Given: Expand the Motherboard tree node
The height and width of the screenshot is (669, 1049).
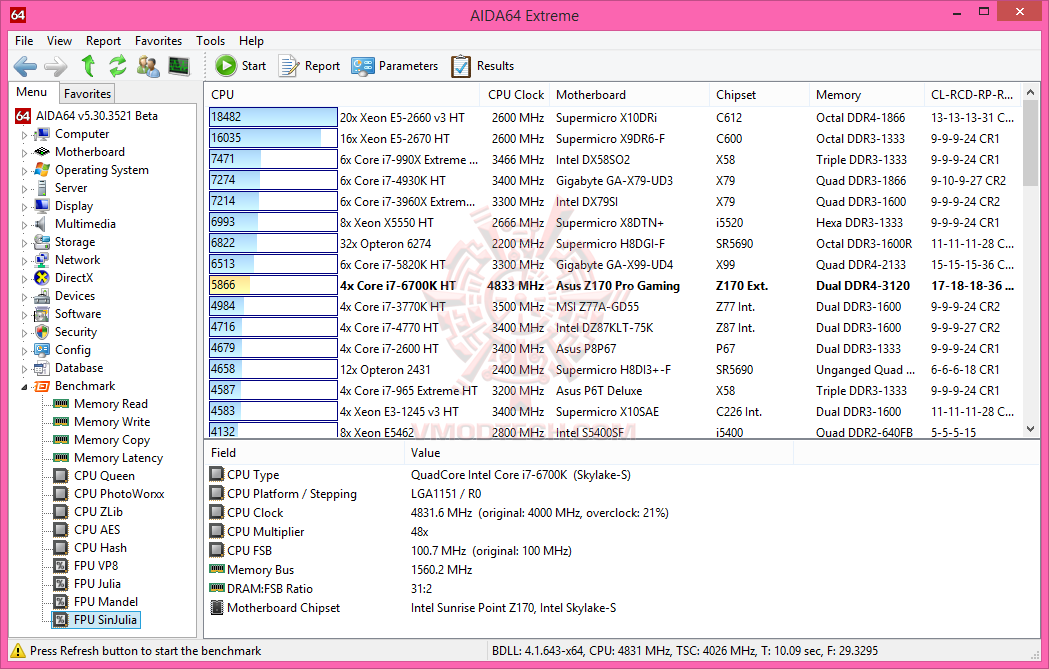Looking at the screenshot, I should click(25, 153).
